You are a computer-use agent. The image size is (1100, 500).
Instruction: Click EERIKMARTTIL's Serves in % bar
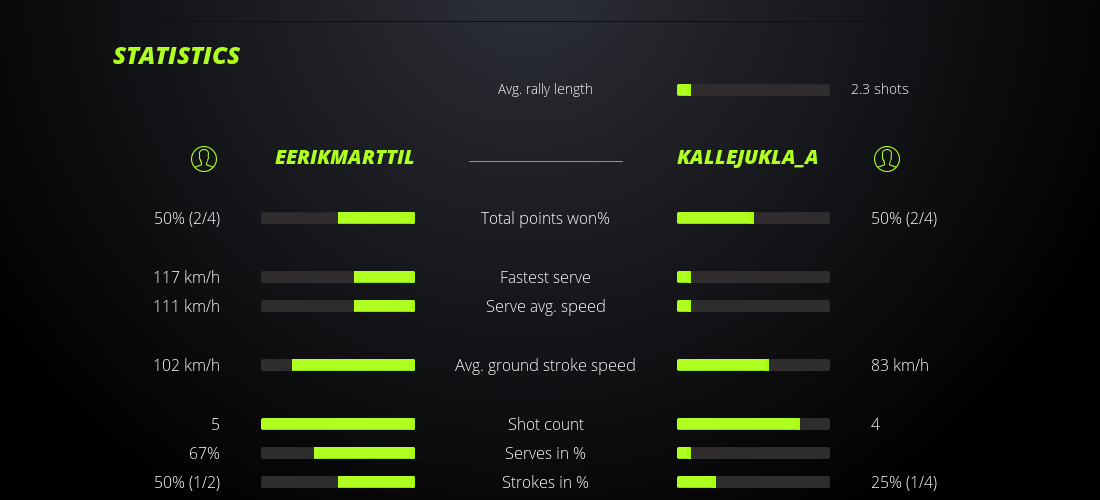coord(338,453)
